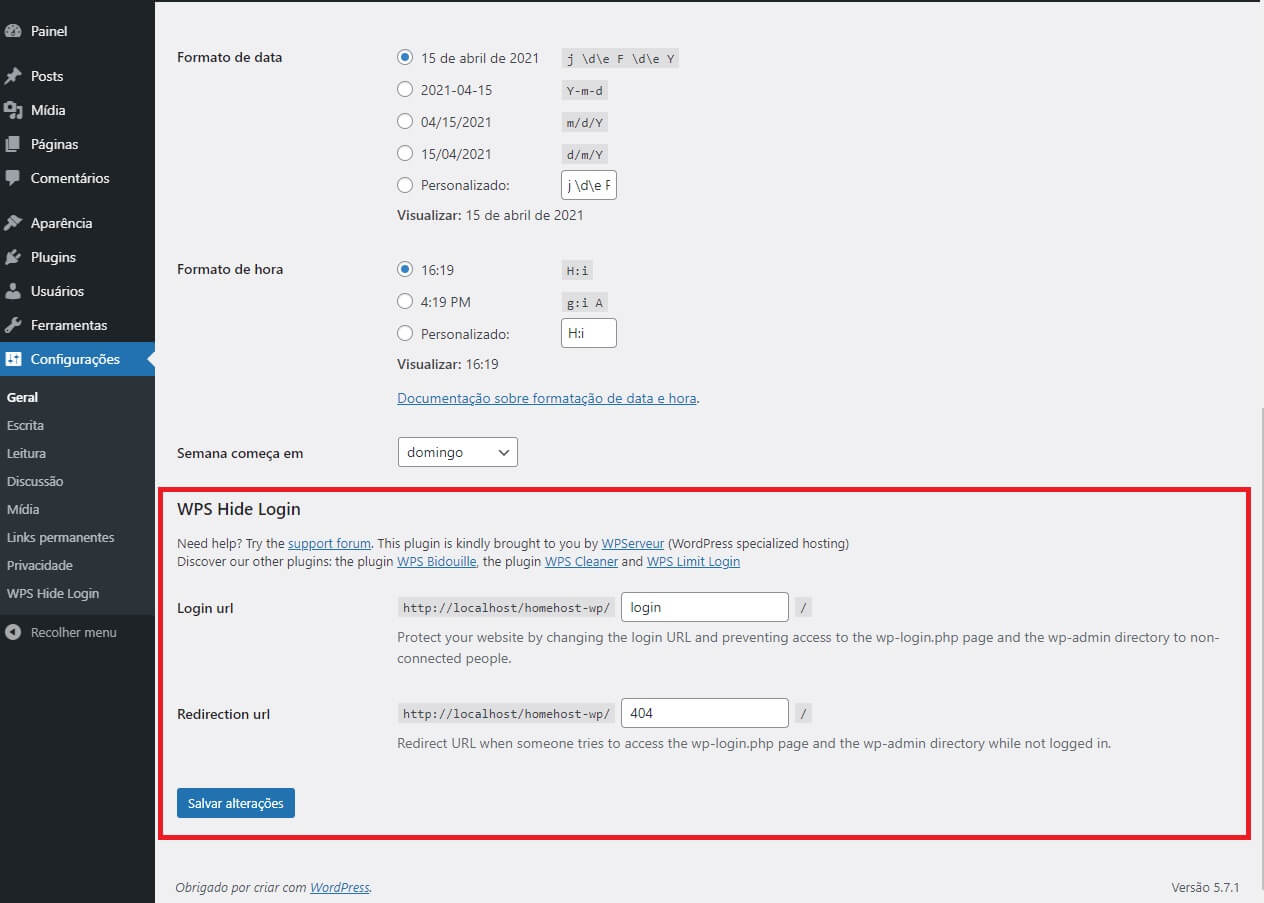Click the custom date format input field
Screen dimensions: 1264x903
[x=589, y=185]
